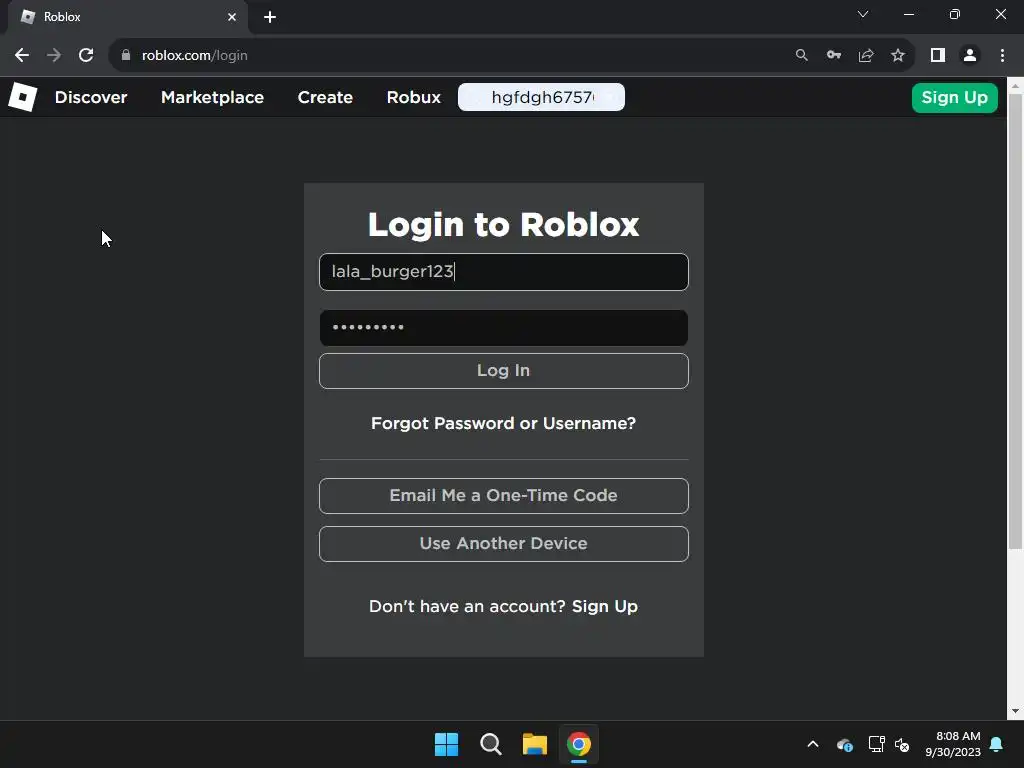Screen dimensions: 1024x768
Task: Open Robux in Roblox navigation
Action: pyautogui.click(x=413, y=97)
